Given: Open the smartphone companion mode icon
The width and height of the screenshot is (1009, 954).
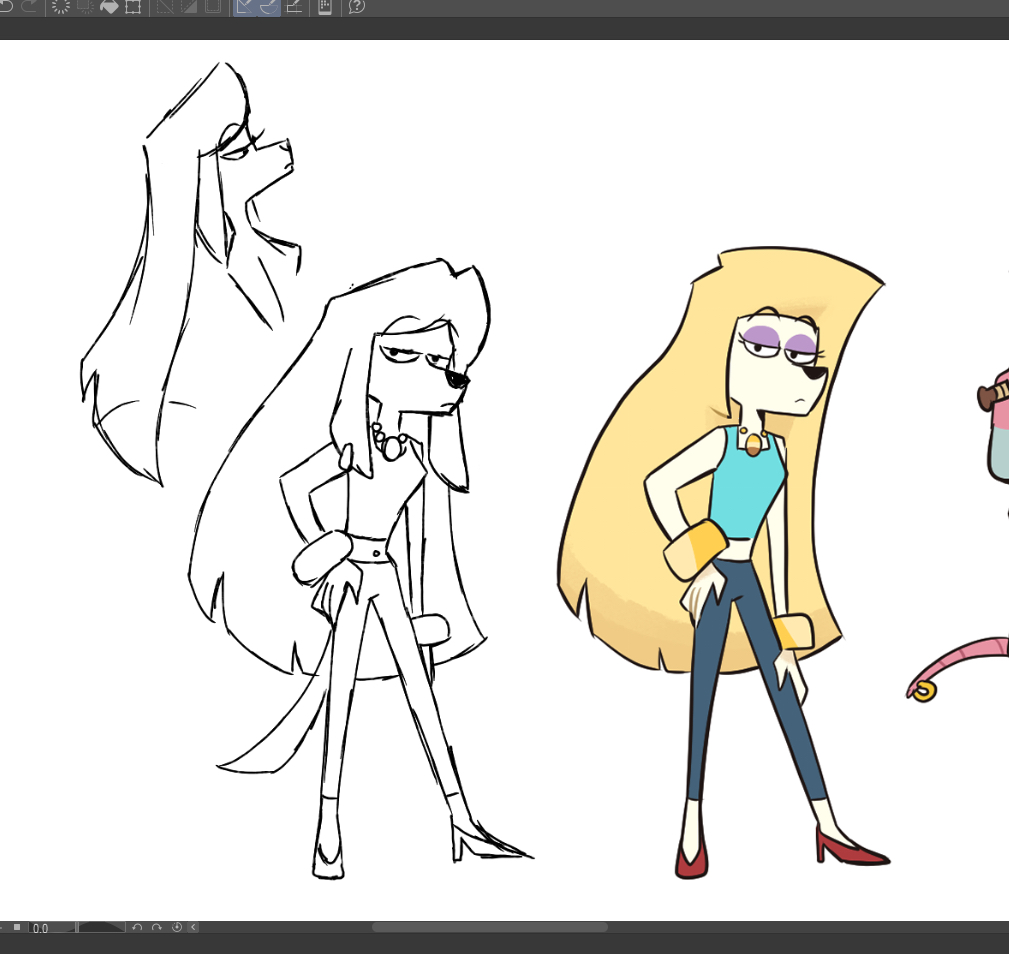Looking at the screenshot, I should (x=325, y=6).
